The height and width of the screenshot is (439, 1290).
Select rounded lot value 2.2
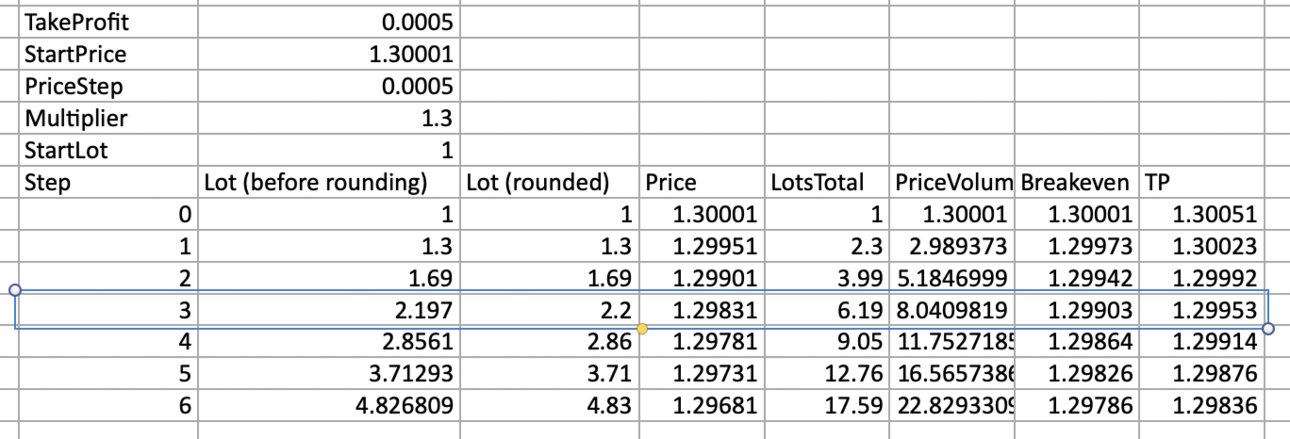pos(549,309)
